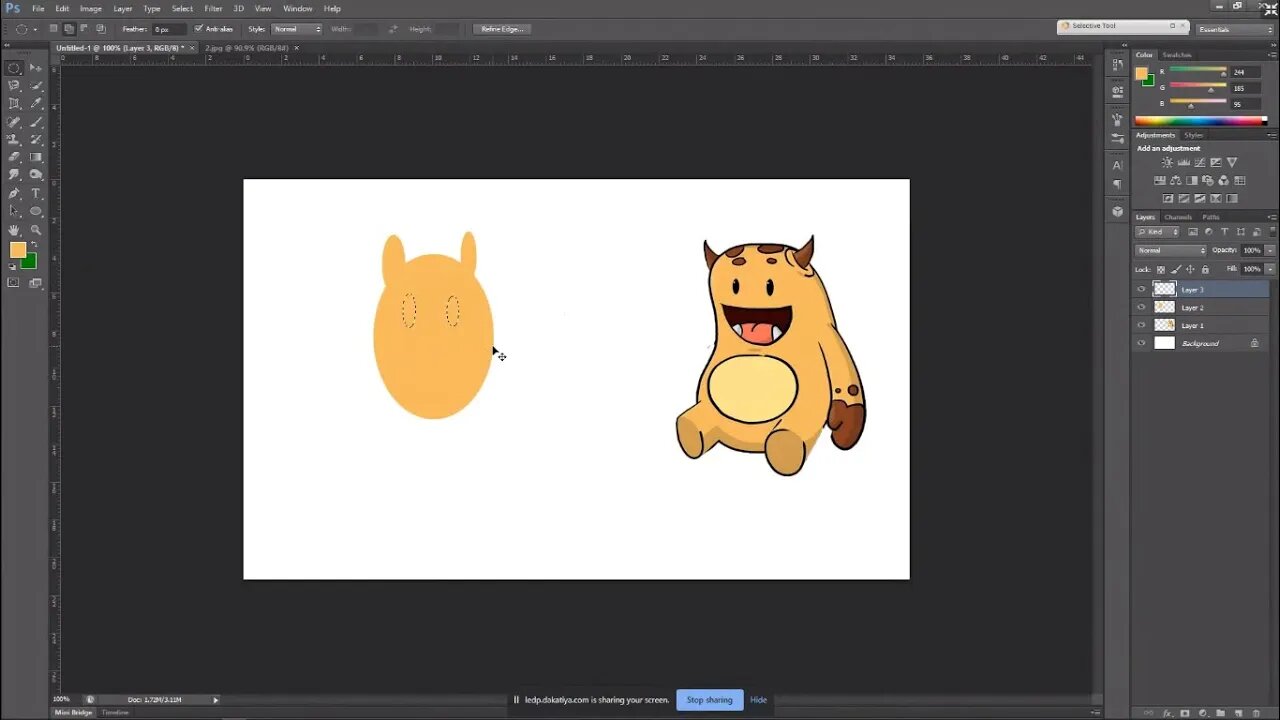Open the Style dropdown

pyautogui.click(x=297, y=29)
